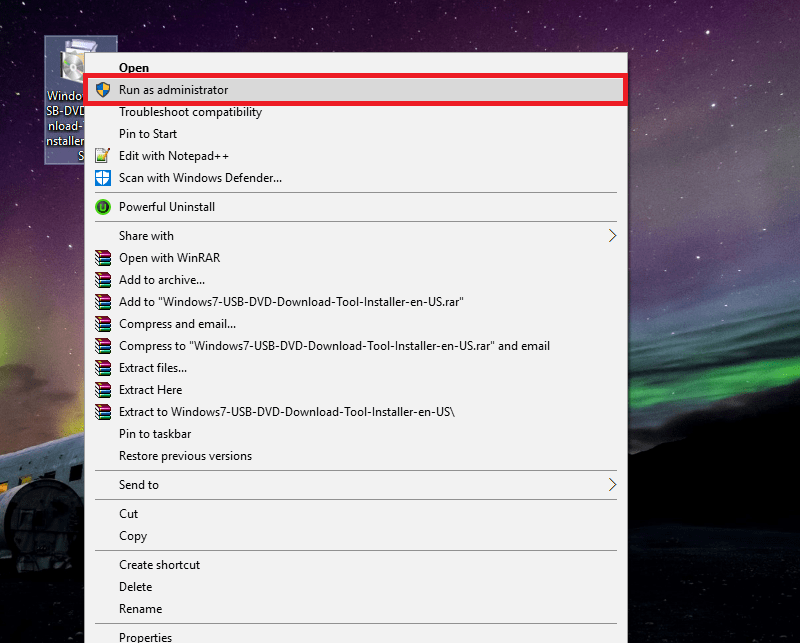Choose Extract files...
Screen dimensions: 800x643
pos(356,367)
